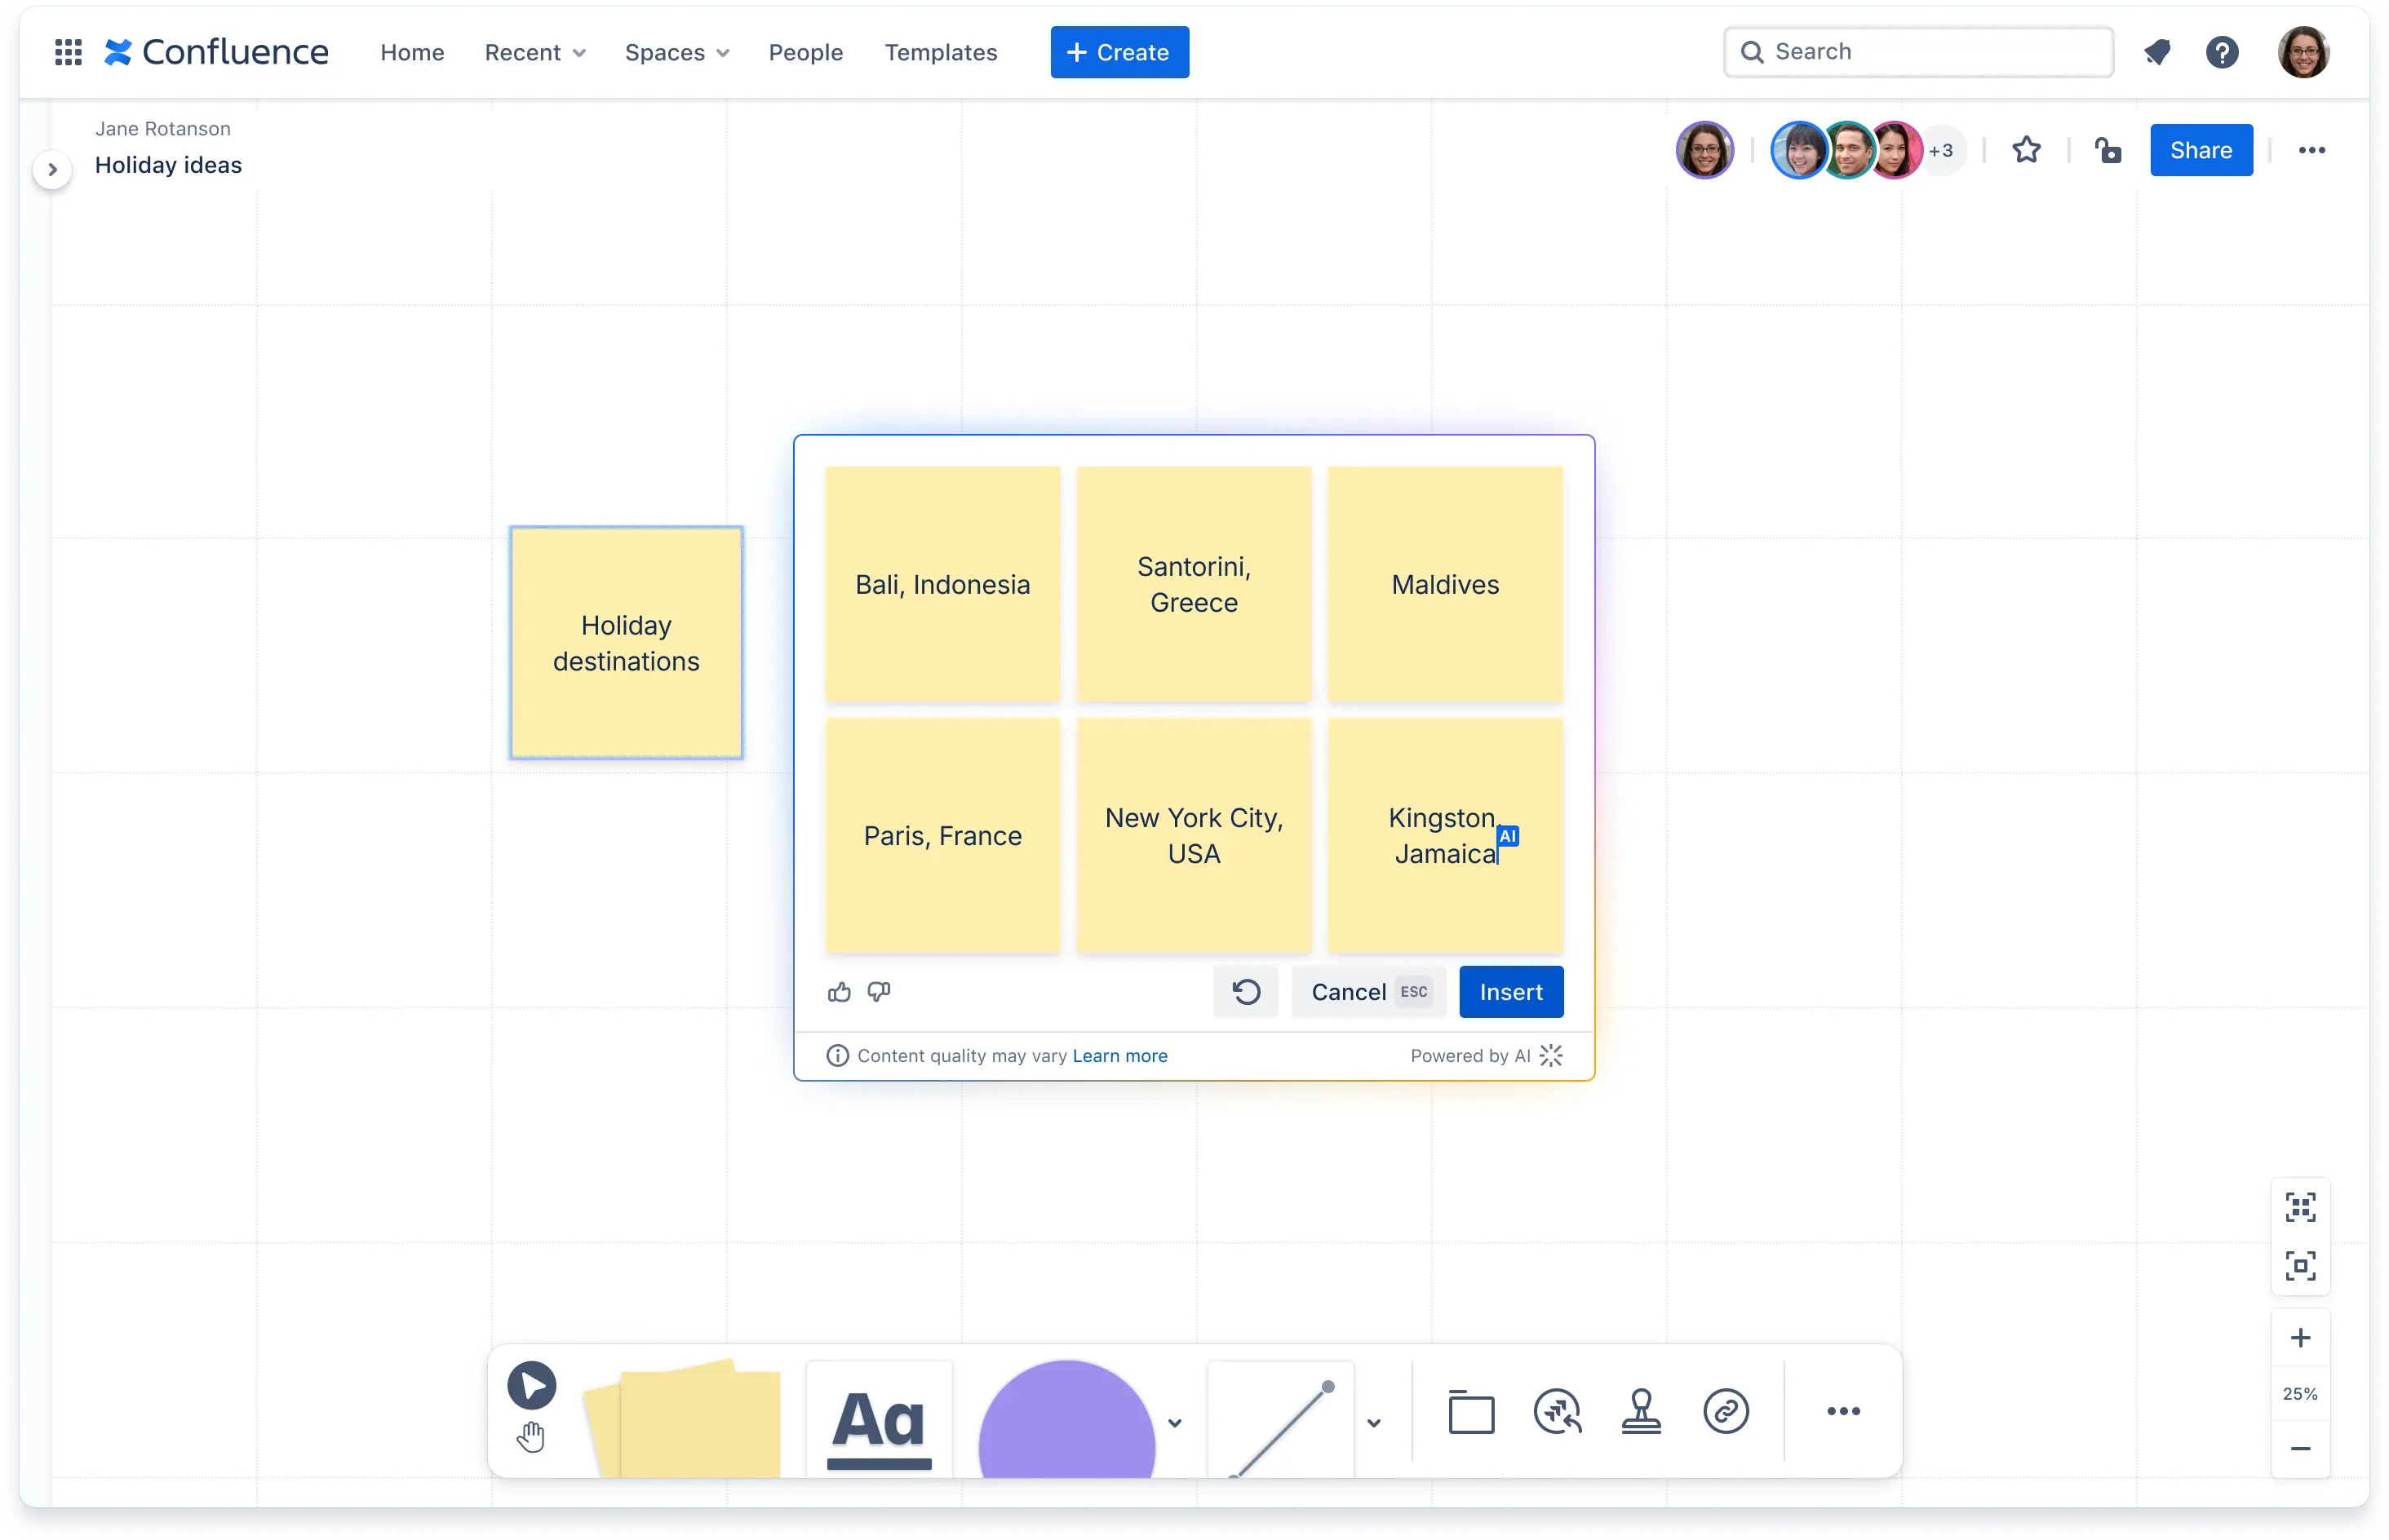Click the thumbs up feedback icon

839,992
